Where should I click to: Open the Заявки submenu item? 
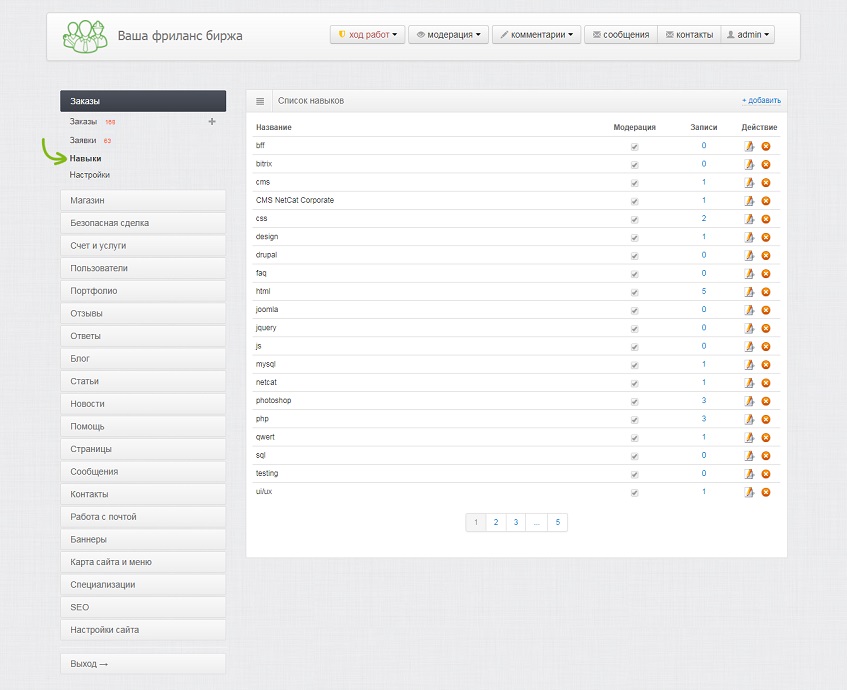(83, 140)
